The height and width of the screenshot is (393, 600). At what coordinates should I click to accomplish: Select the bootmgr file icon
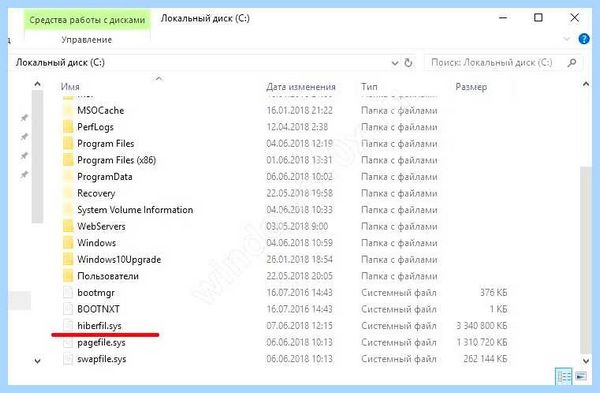[68, 293]
